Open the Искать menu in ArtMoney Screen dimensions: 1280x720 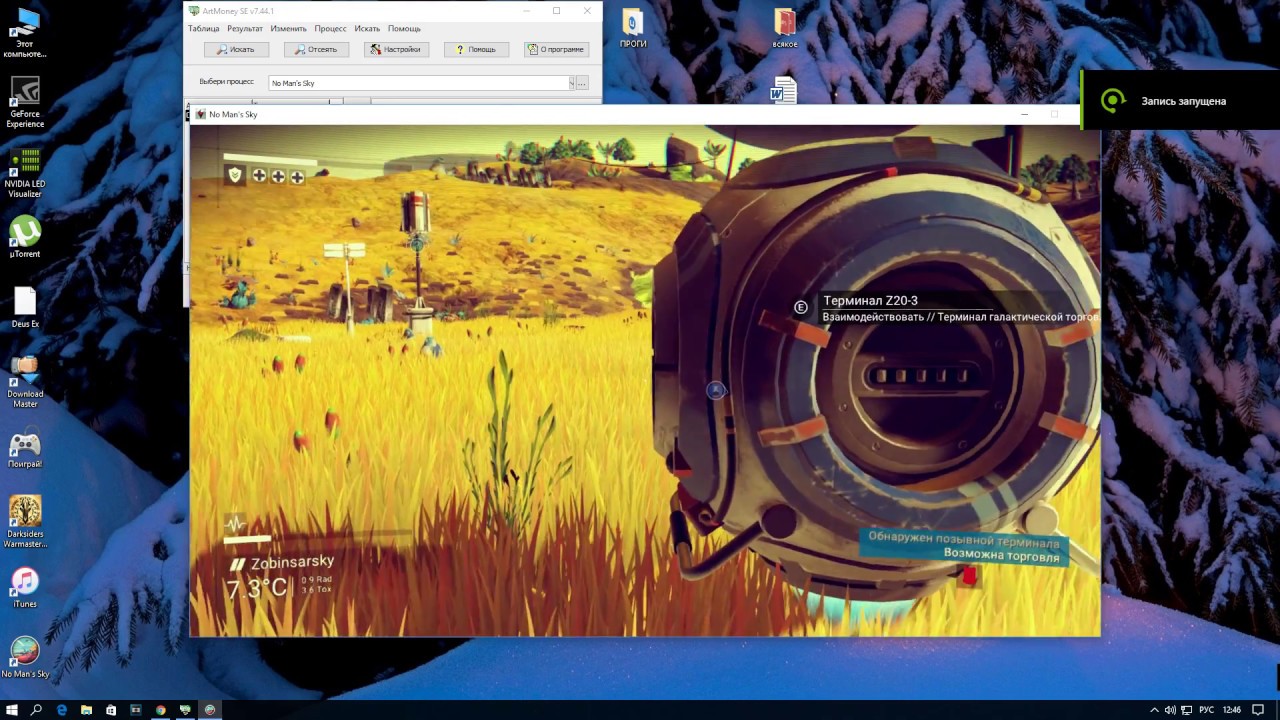(x=367, y=29)
